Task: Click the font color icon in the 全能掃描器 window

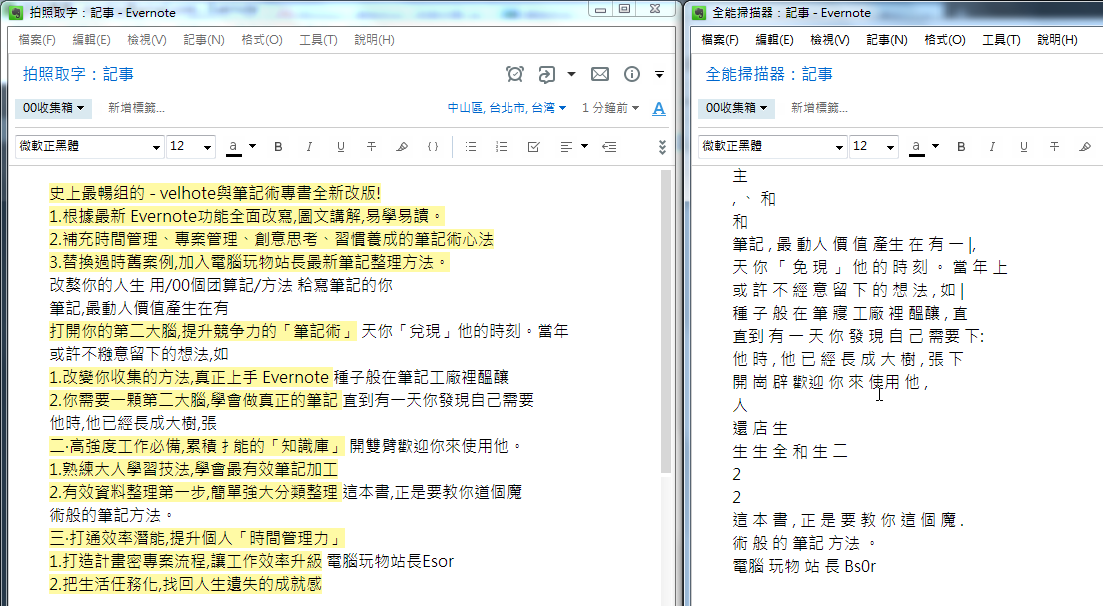Action: [x=917, y=146]
